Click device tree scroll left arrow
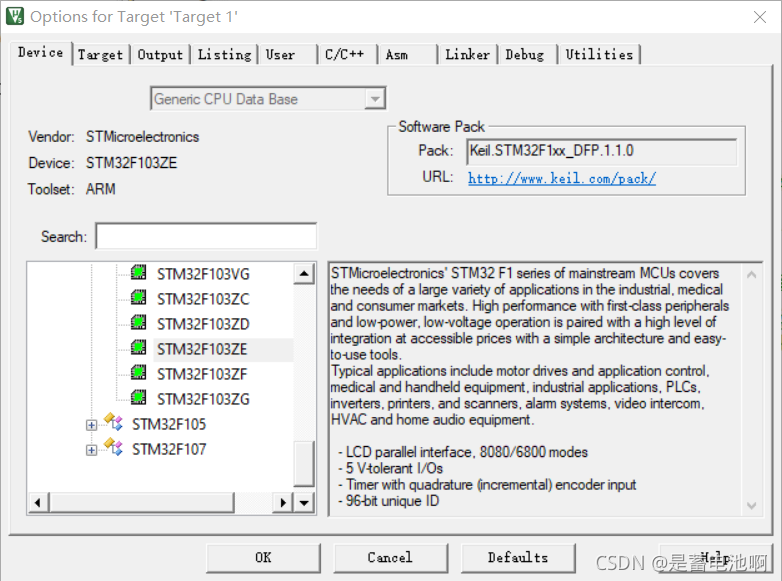The width and height of the screenshot is (782, 581). click(38, 502)
